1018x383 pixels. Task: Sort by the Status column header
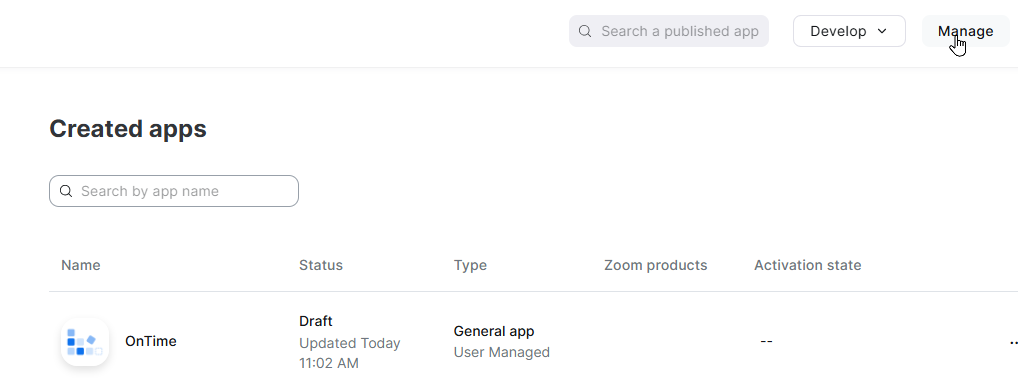[321, 265]
